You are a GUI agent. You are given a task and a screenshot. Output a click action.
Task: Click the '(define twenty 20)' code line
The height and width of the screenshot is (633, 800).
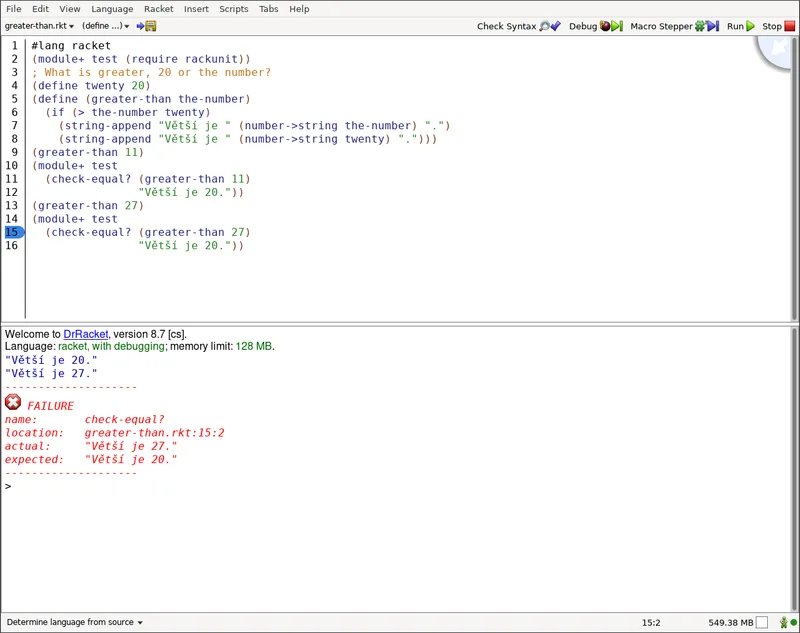point(91,85)
